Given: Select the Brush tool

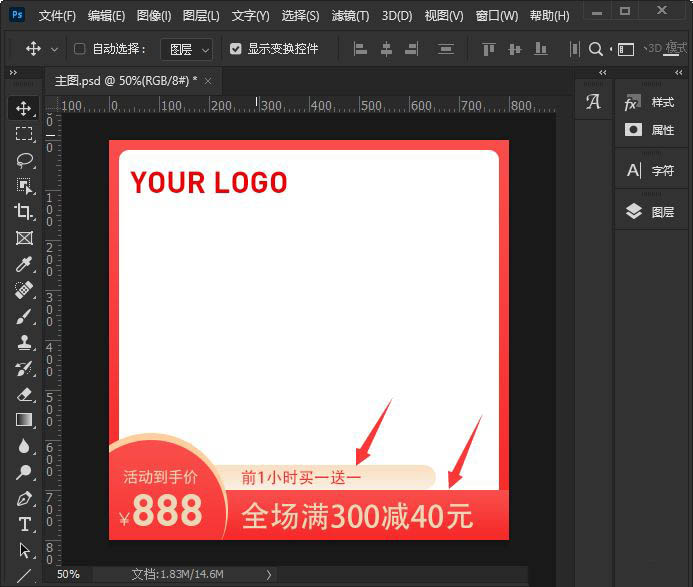Looking at the screenshot, I should coord(24,317).
